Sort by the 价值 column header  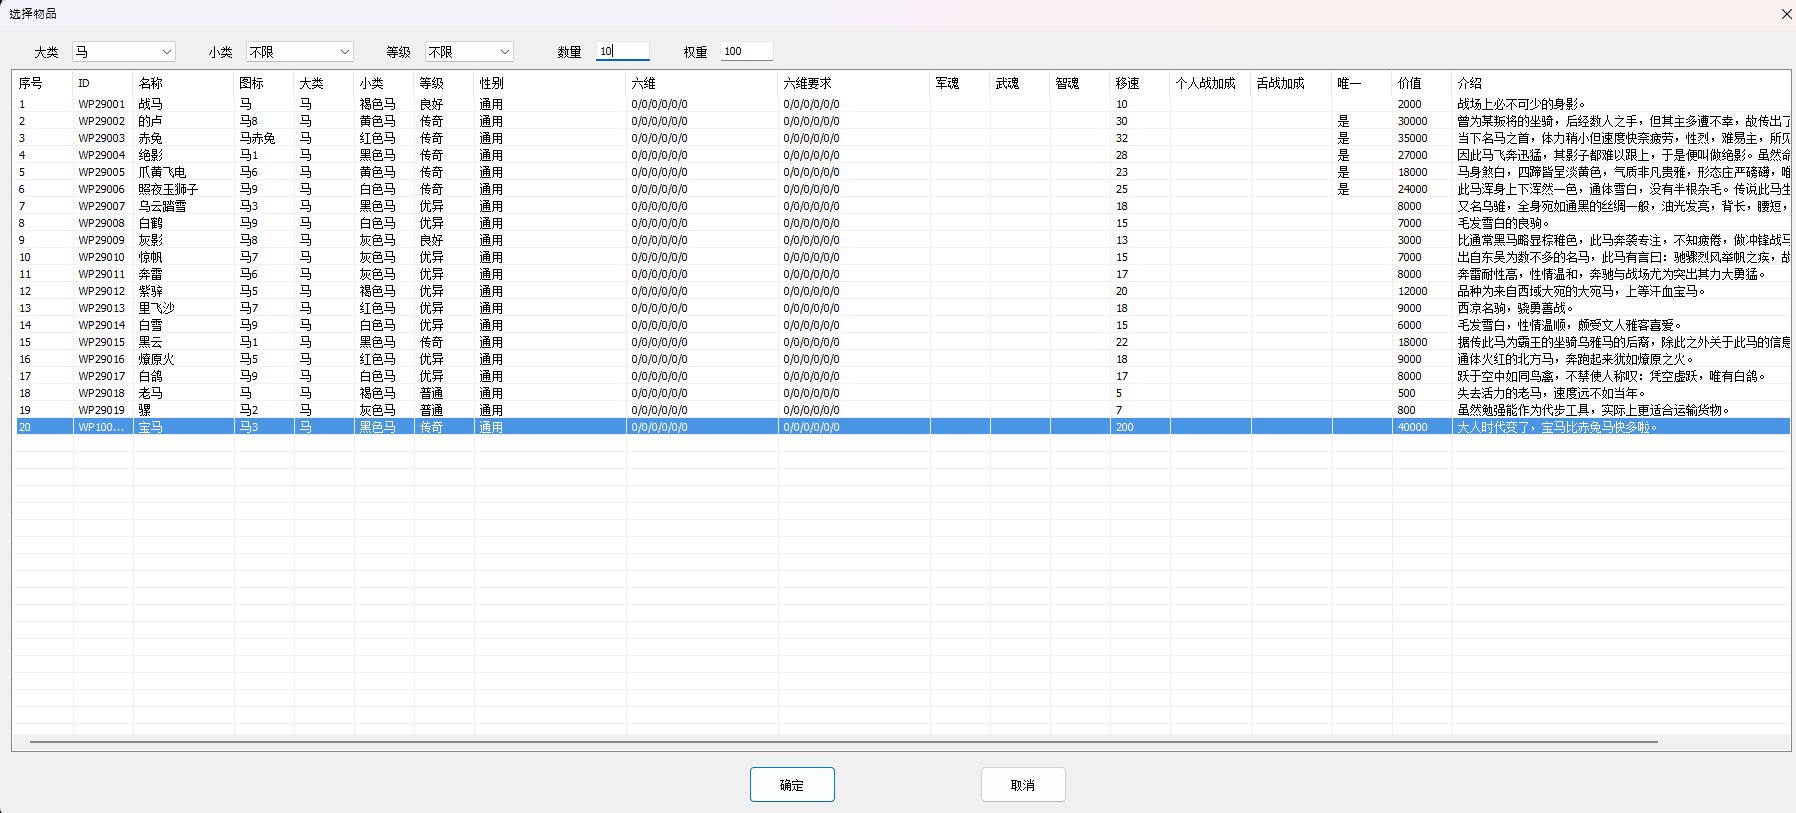pos(1409,83)
